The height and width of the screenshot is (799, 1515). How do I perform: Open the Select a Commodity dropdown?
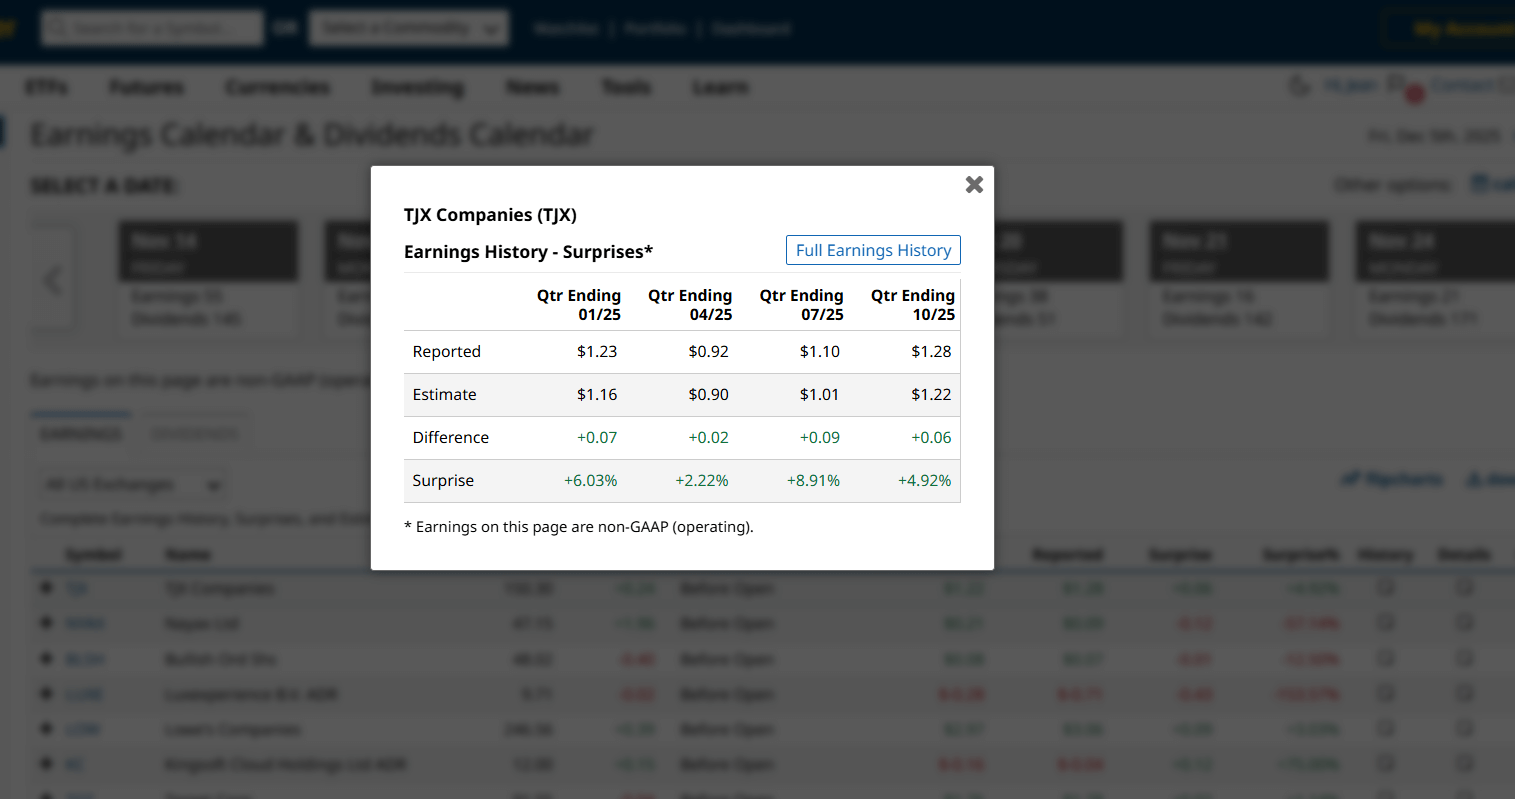point(408,28)
